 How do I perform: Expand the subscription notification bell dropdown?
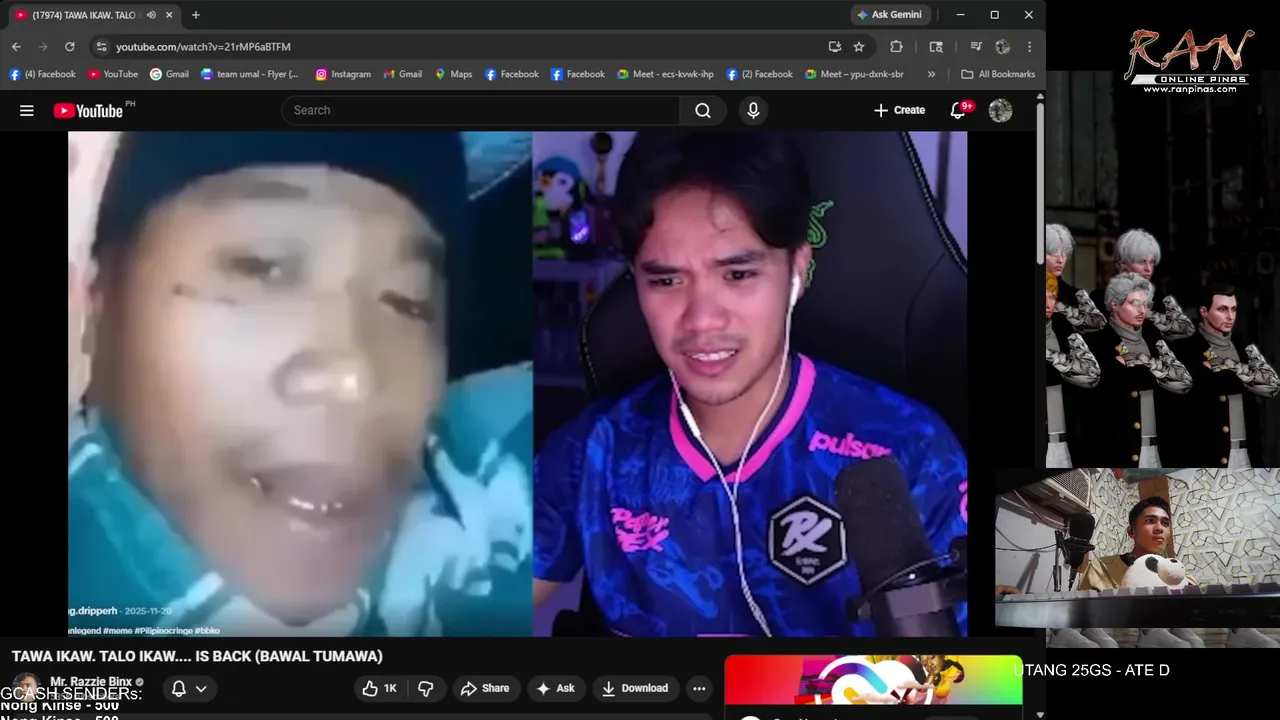[x=188, y=689]
